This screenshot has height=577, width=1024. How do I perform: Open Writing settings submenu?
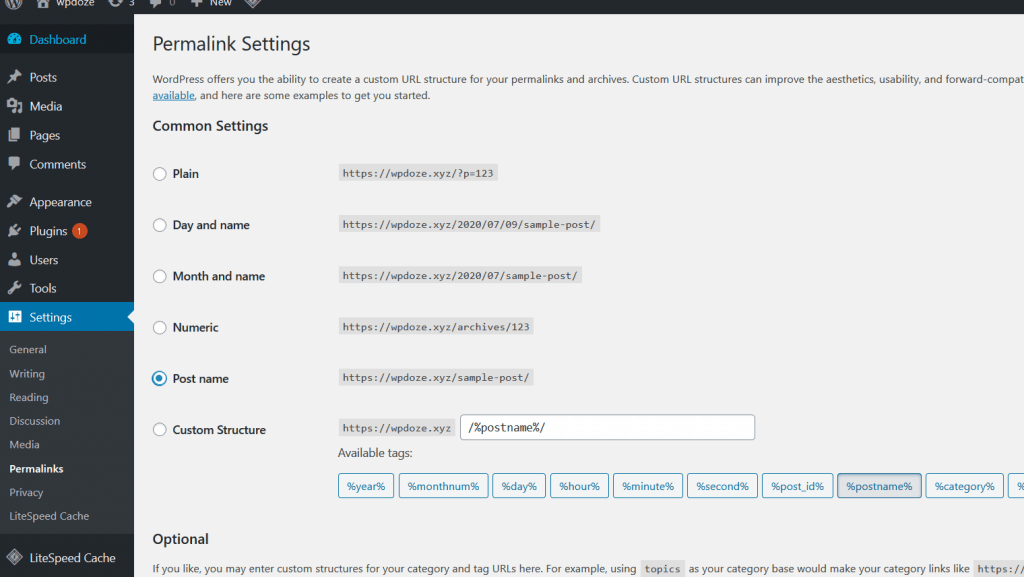click(x=27, y=373)
